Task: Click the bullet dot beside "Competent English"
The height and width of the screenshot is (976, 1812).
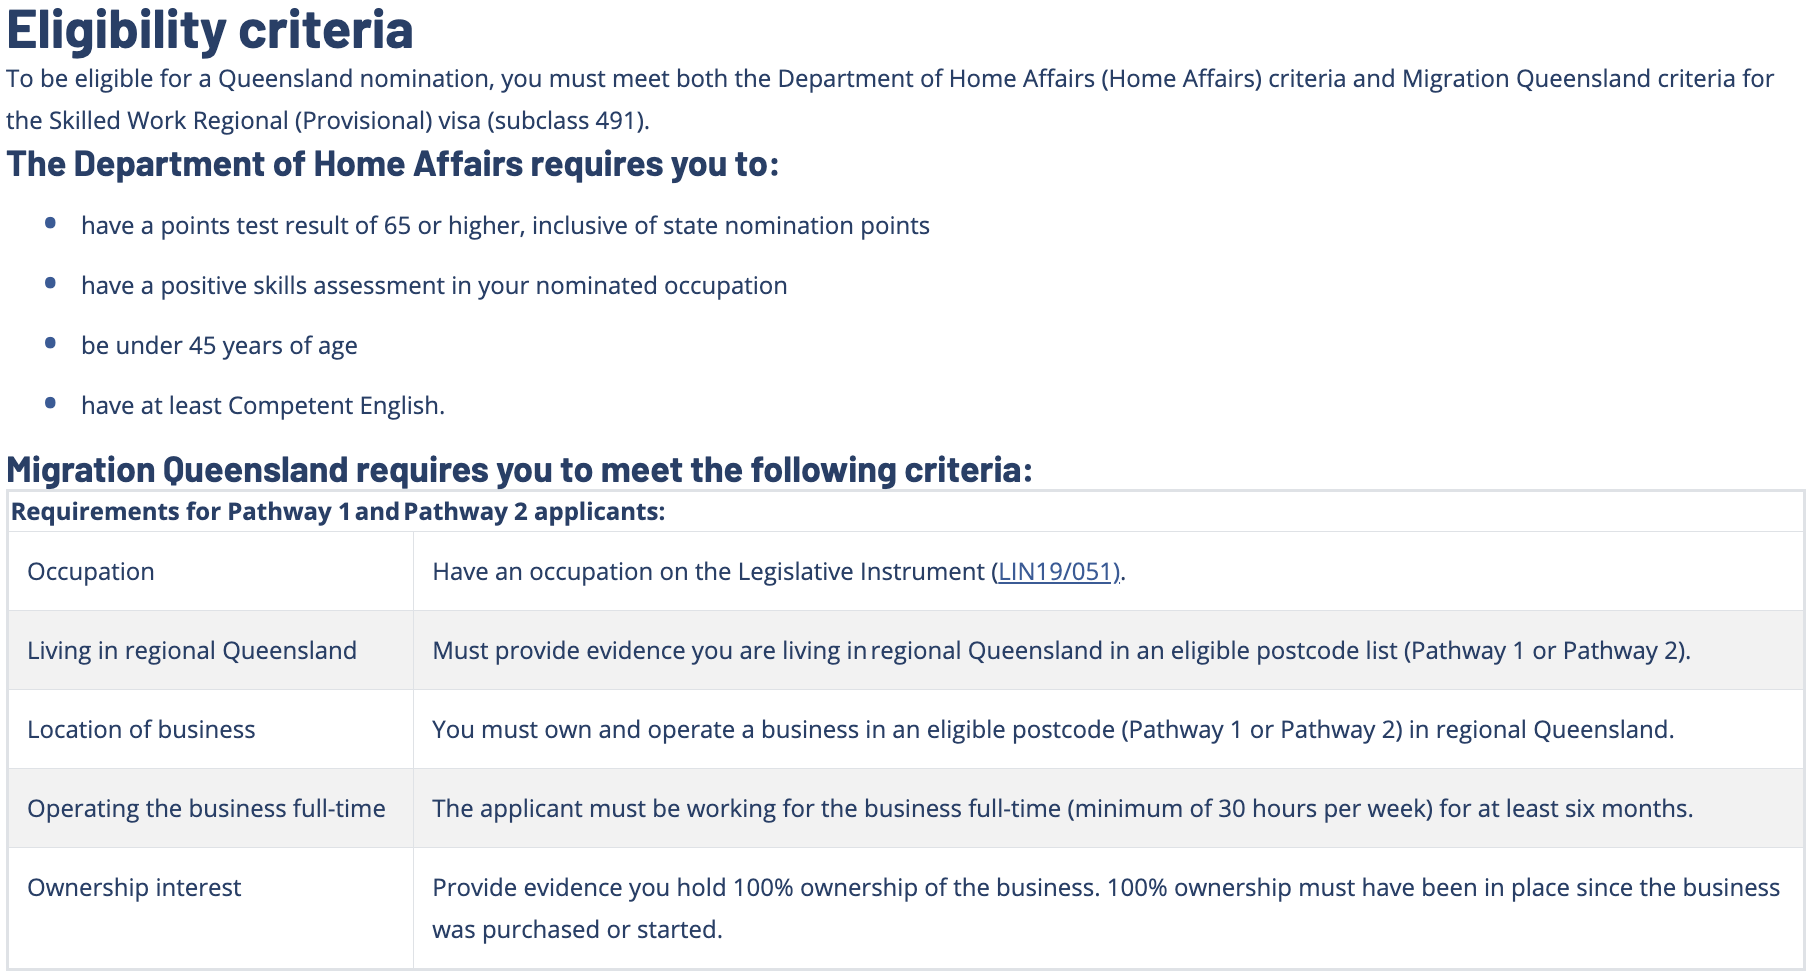Action: point(51,403)
